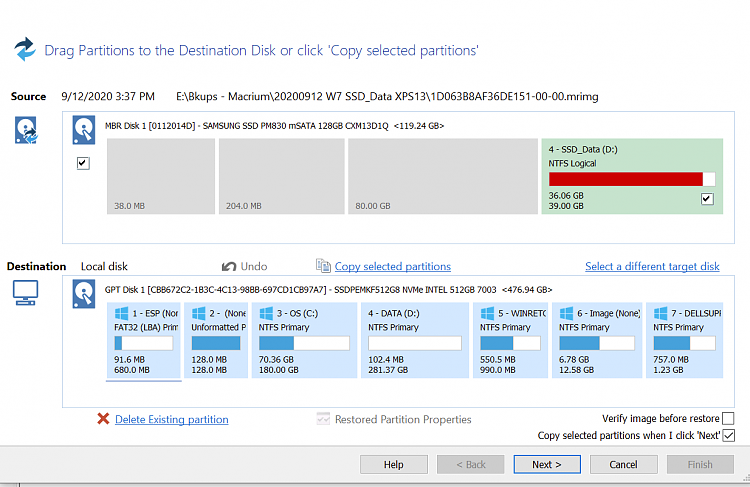Click the Undo arrow icon

[x=229, y=266]
